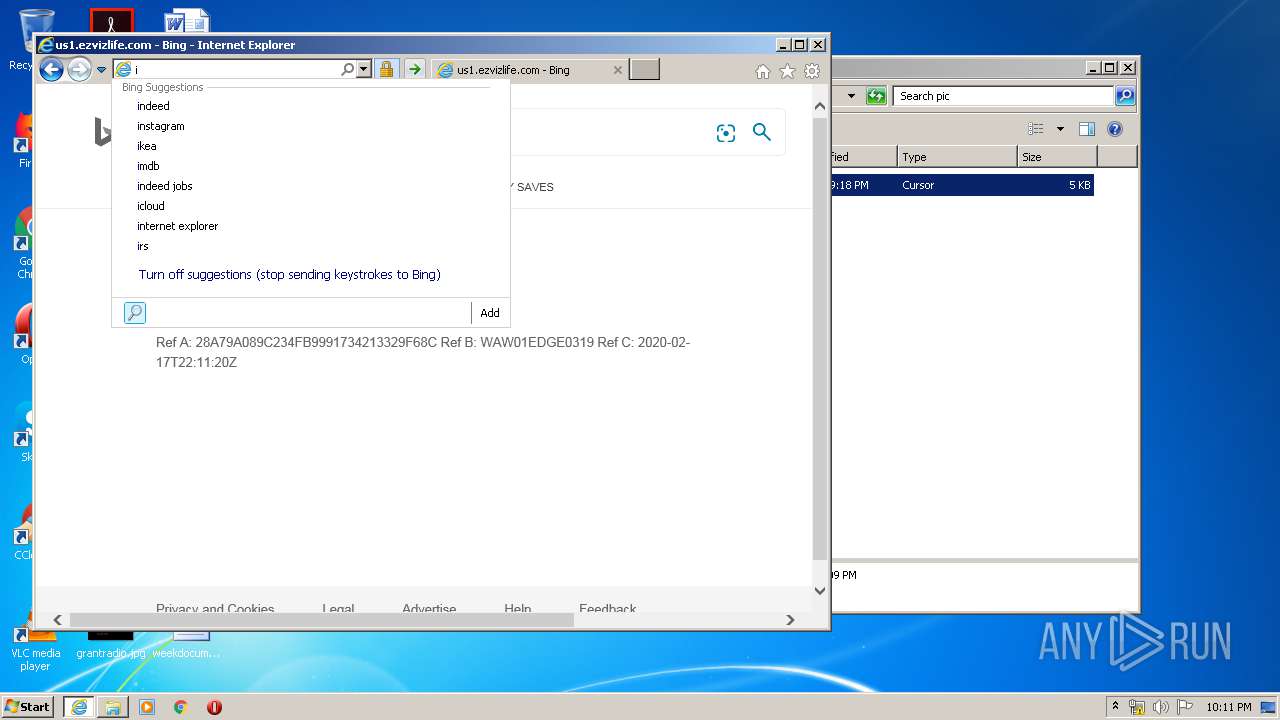
Task: Choose the 'internet explorer' suggestion
Action: (x=178, y=226)
